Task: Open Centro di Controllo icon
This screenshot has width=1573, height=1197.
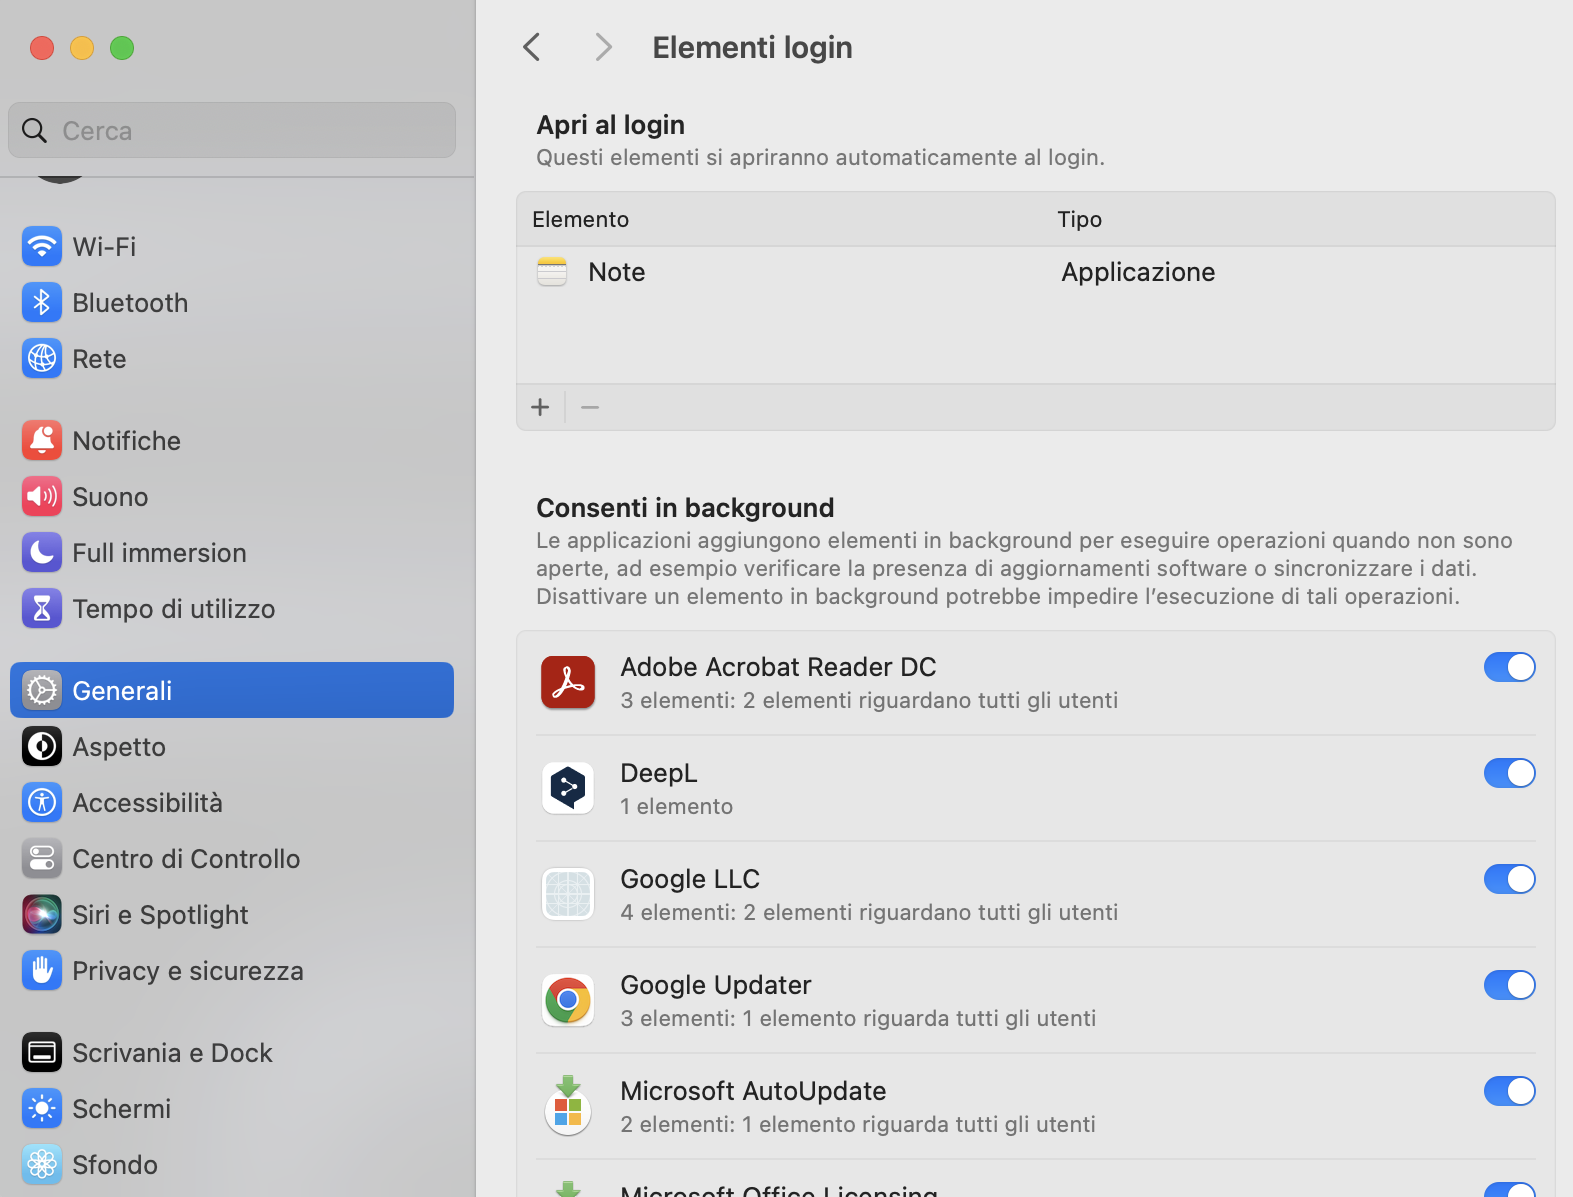Action: (x=42, y=858)
